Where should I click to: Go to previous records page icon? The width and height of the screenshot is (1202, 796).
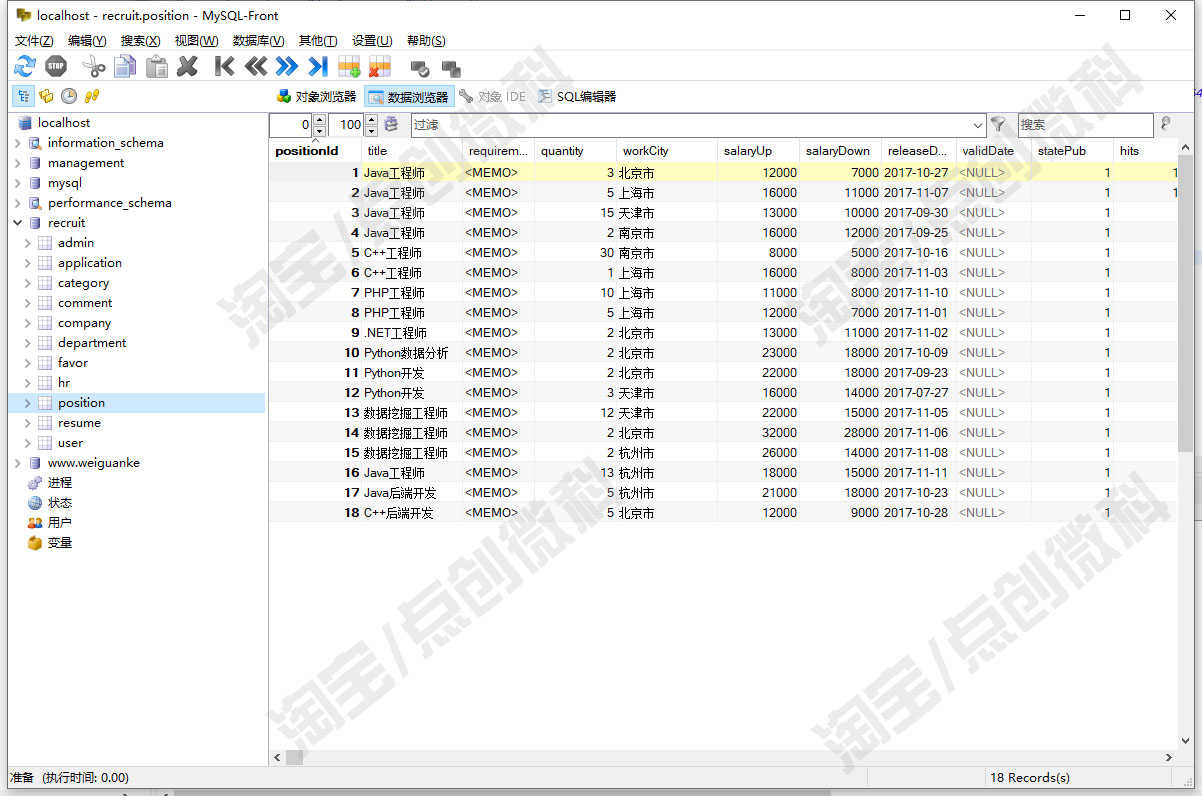pyautogui.click(x=256, y=66)
